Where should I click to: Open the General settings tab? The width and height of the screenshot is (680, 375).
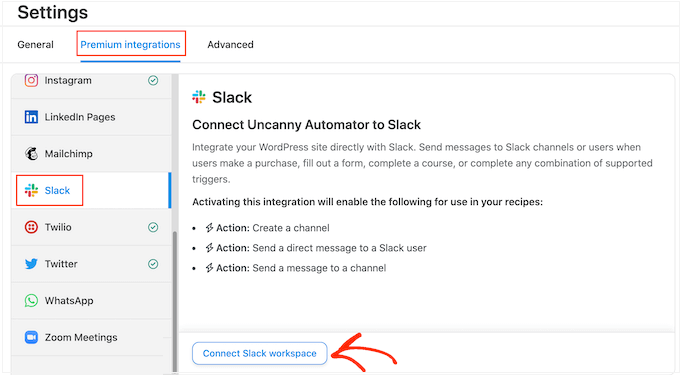pyautogui.click(x=35, y=45)
